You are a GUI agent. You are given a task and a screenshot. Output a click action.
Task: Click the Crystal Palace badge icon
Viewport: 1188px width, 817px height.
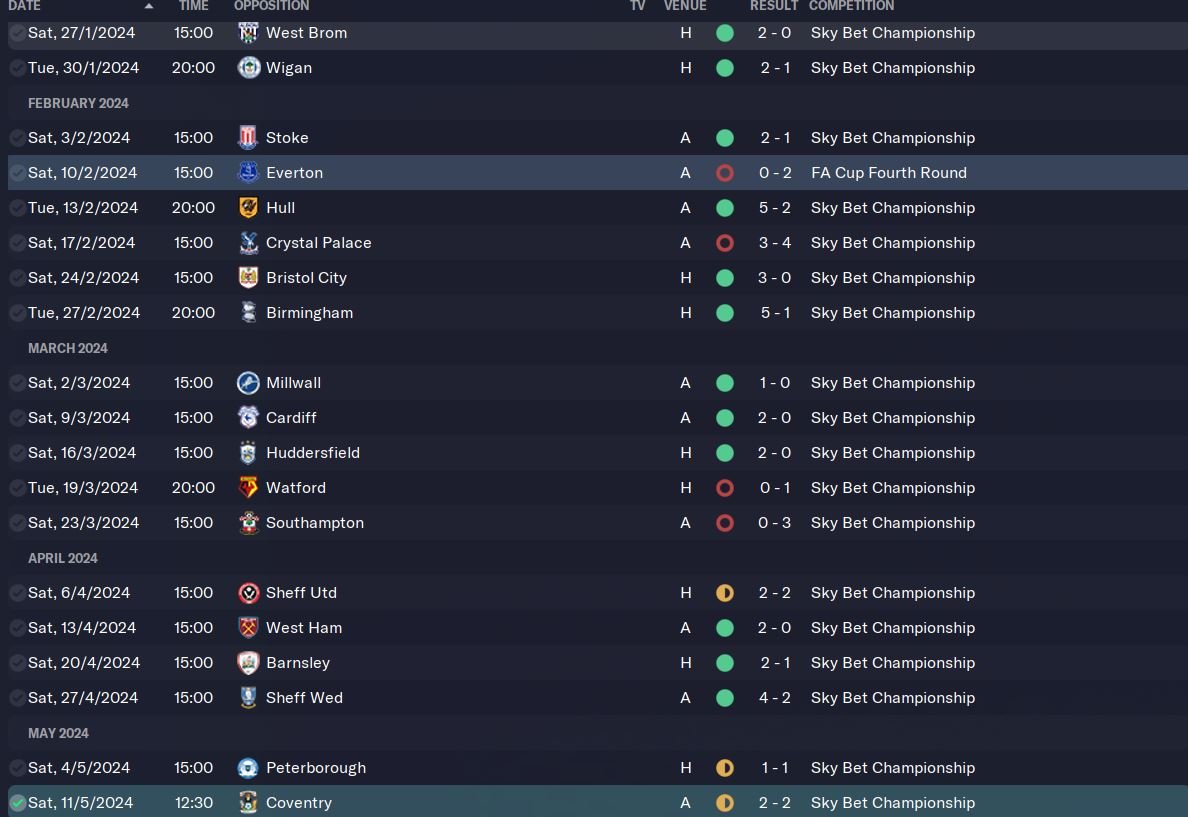(x=248, y=243)
